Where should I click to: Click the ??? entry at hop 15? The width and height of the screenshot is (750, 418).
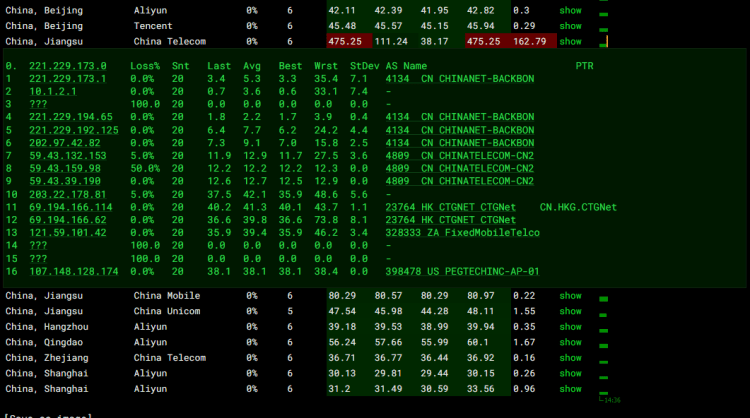point(38,259)
